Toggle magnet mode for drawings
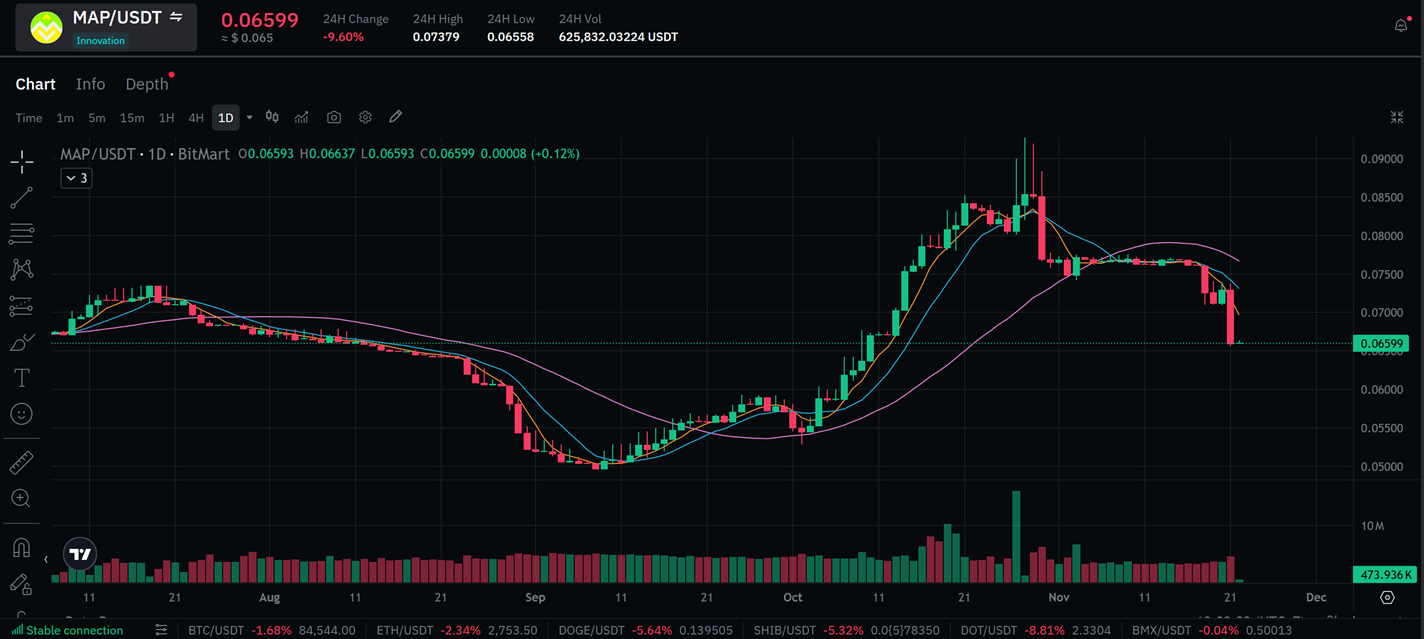The width and height of the screenshot is (1424, 639). (21, 548)
